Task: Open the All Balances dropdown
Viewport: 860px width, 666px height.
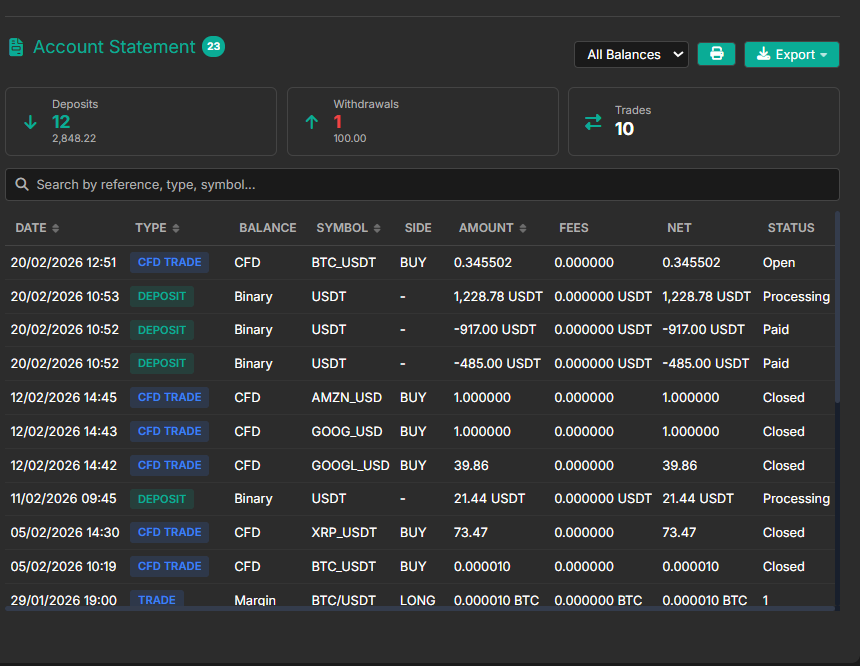Action: point(631,54)
